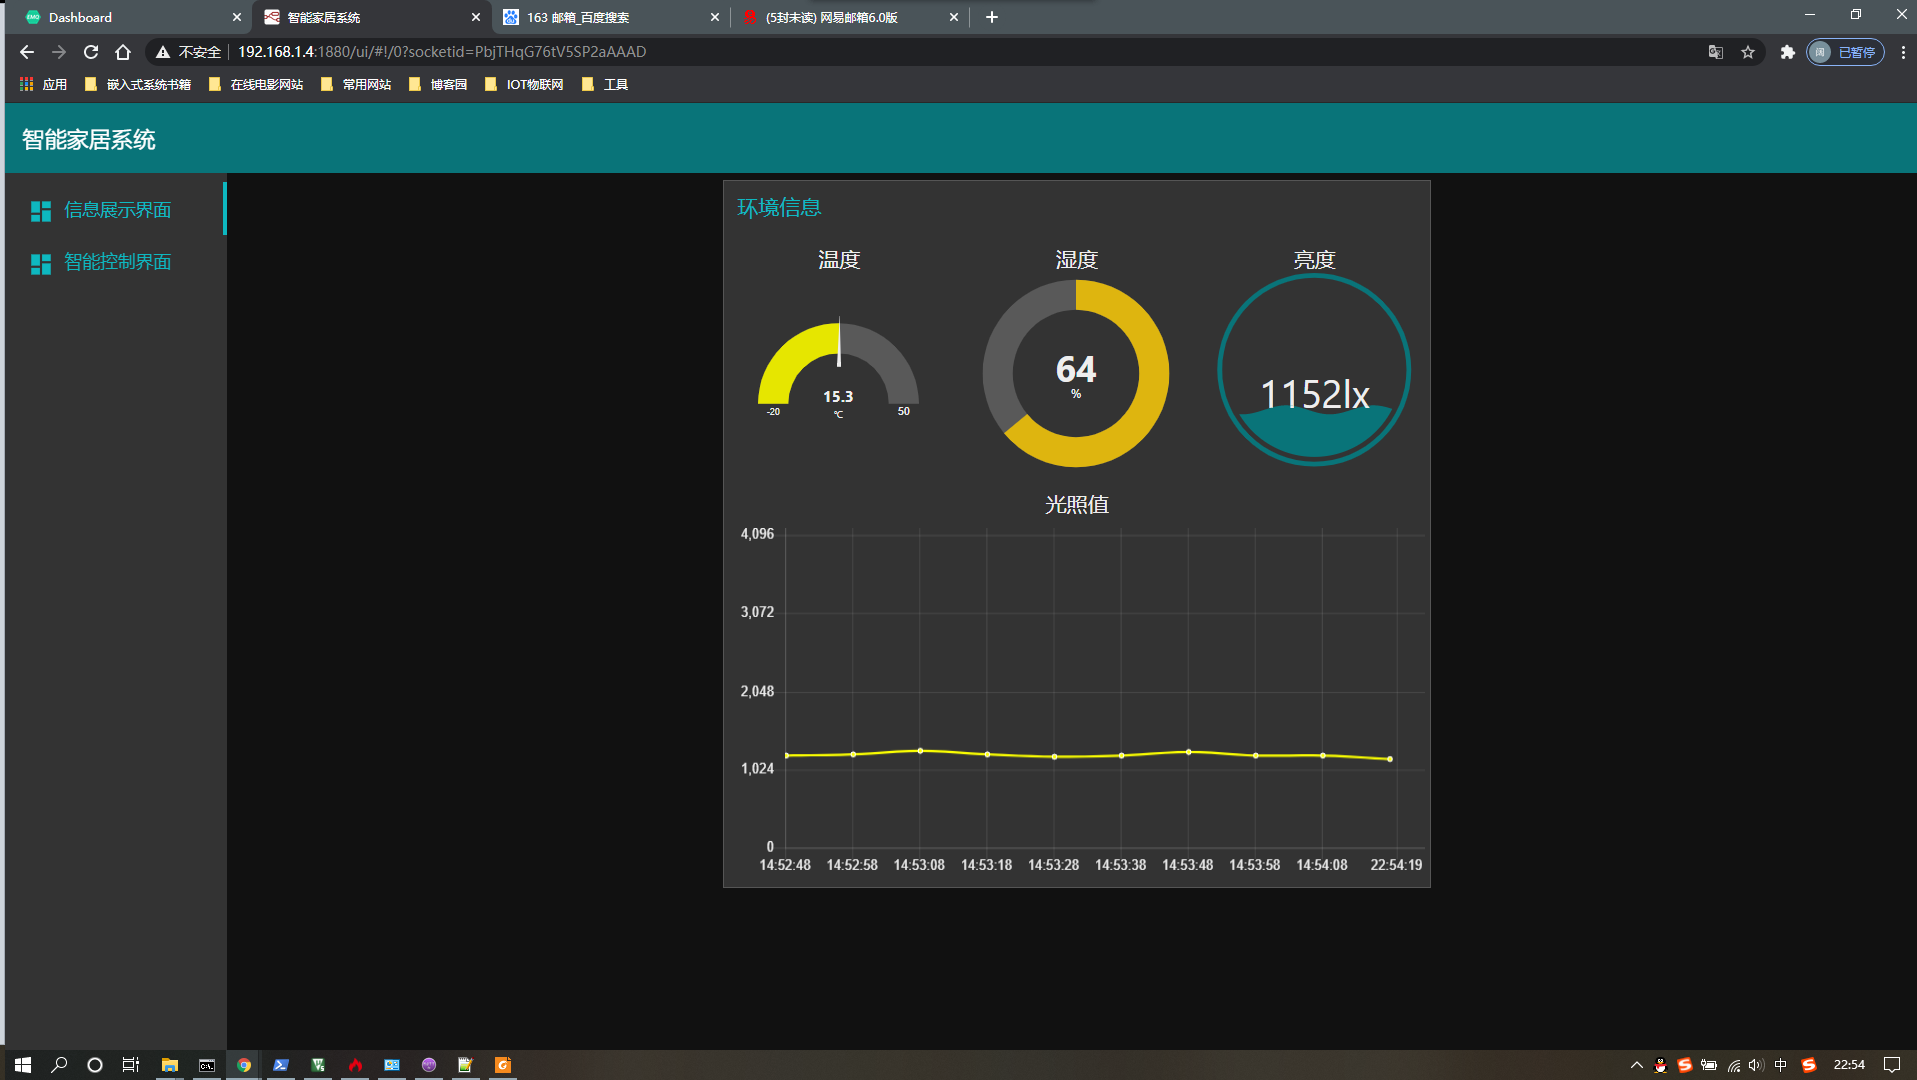Open the Google Translate page icon
Image resolution: width=1917 pixels, height=1080 pixels.
pyautogui.click(x=1716, y=52)
